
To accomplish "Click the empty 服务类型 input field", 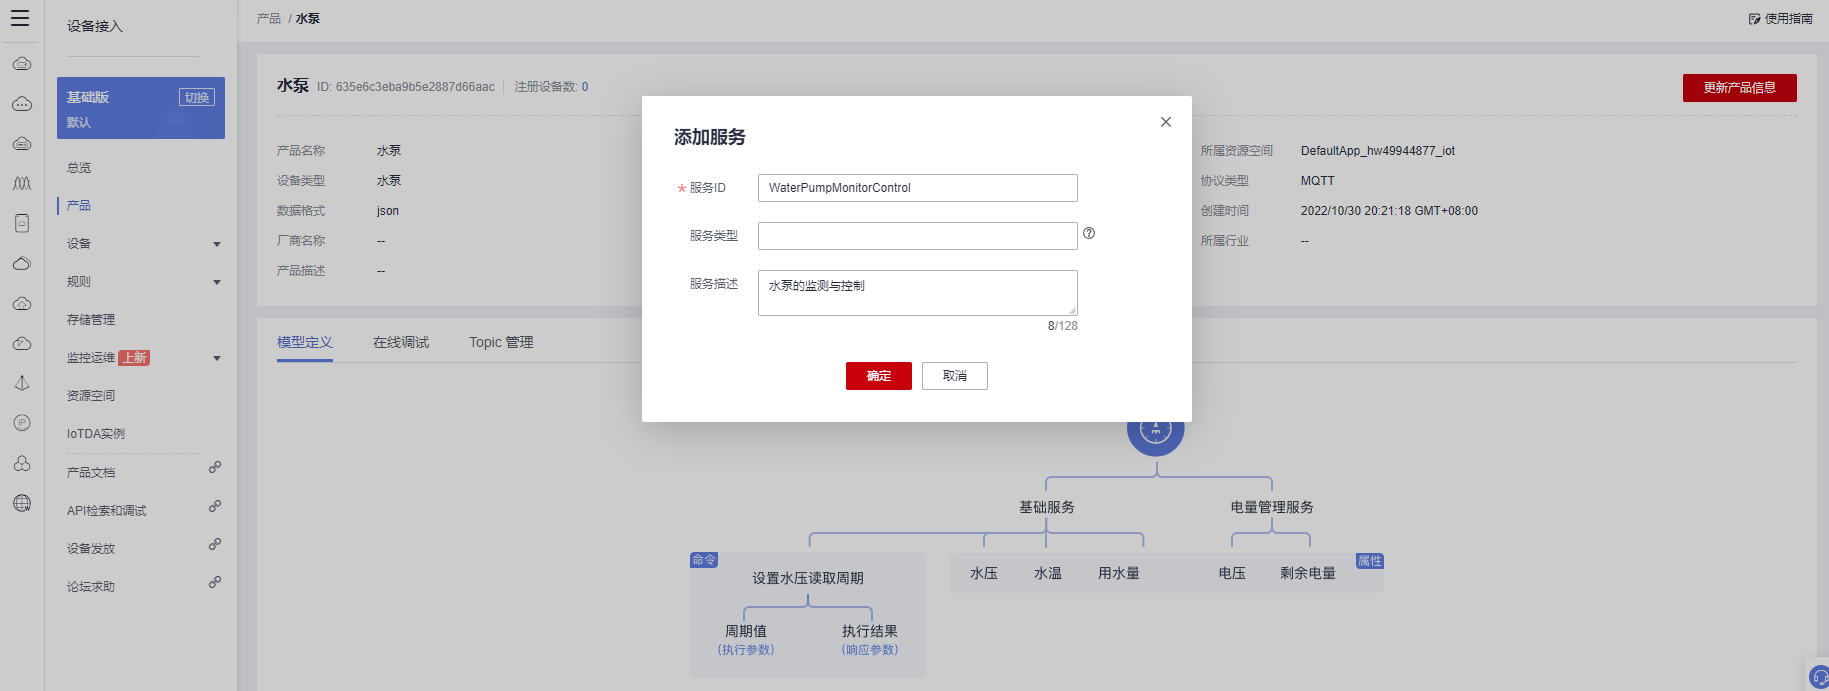I will pos(918,236).
